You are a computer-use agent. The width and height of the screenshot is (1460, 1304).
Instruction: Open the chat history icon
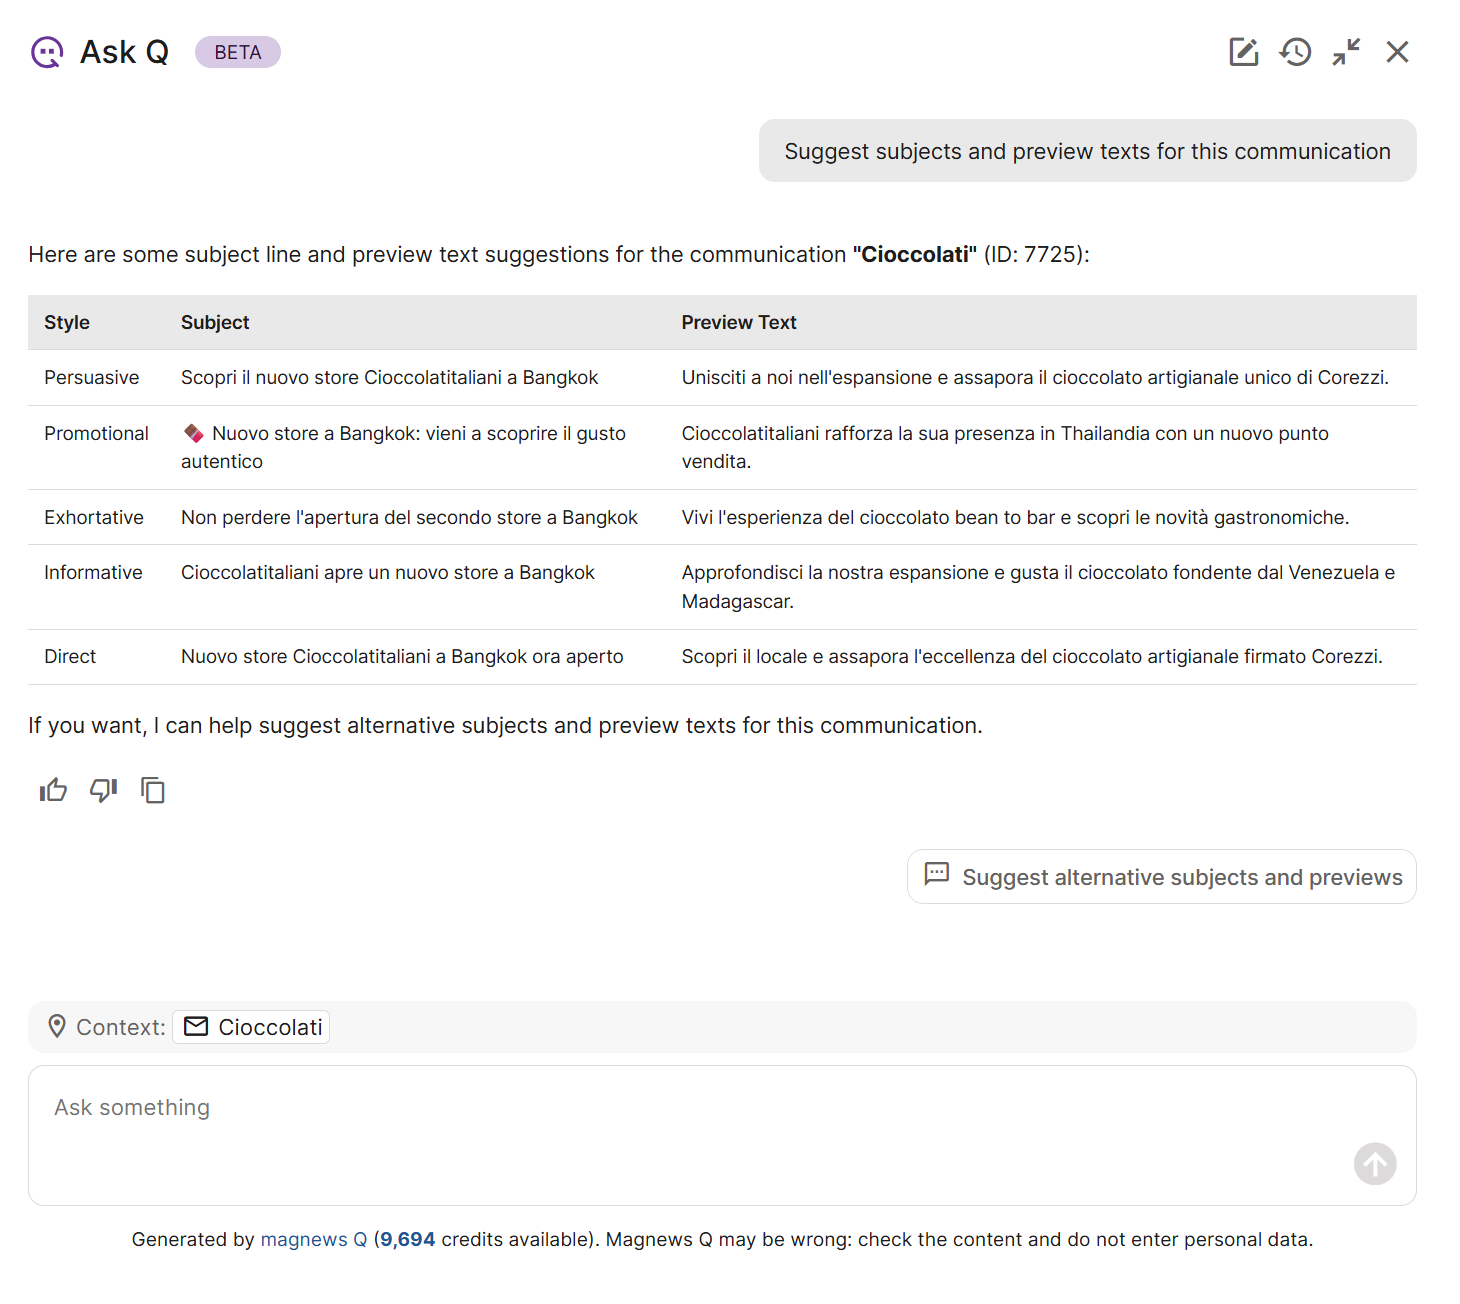click(1295, 52)
